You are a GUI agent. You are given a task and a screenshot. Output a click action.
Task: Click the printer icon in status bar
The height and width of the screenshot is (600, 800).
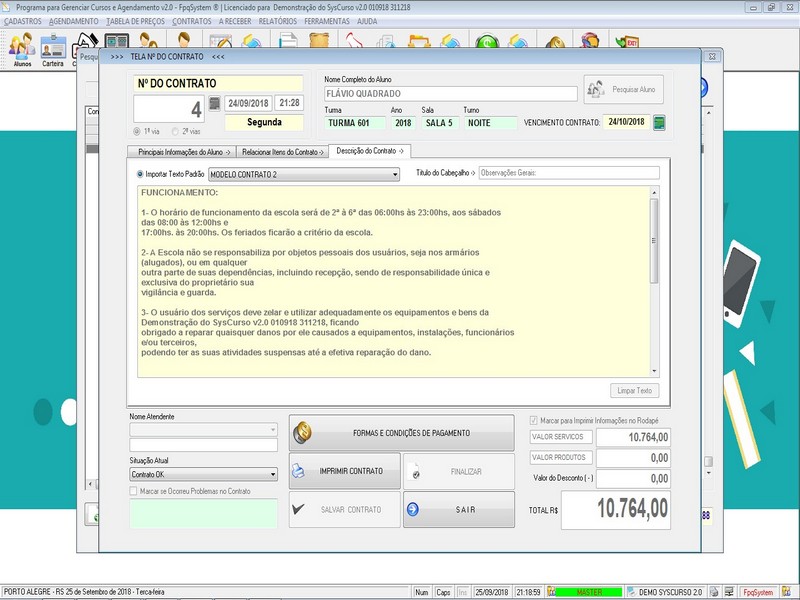(x=714, y=592)
